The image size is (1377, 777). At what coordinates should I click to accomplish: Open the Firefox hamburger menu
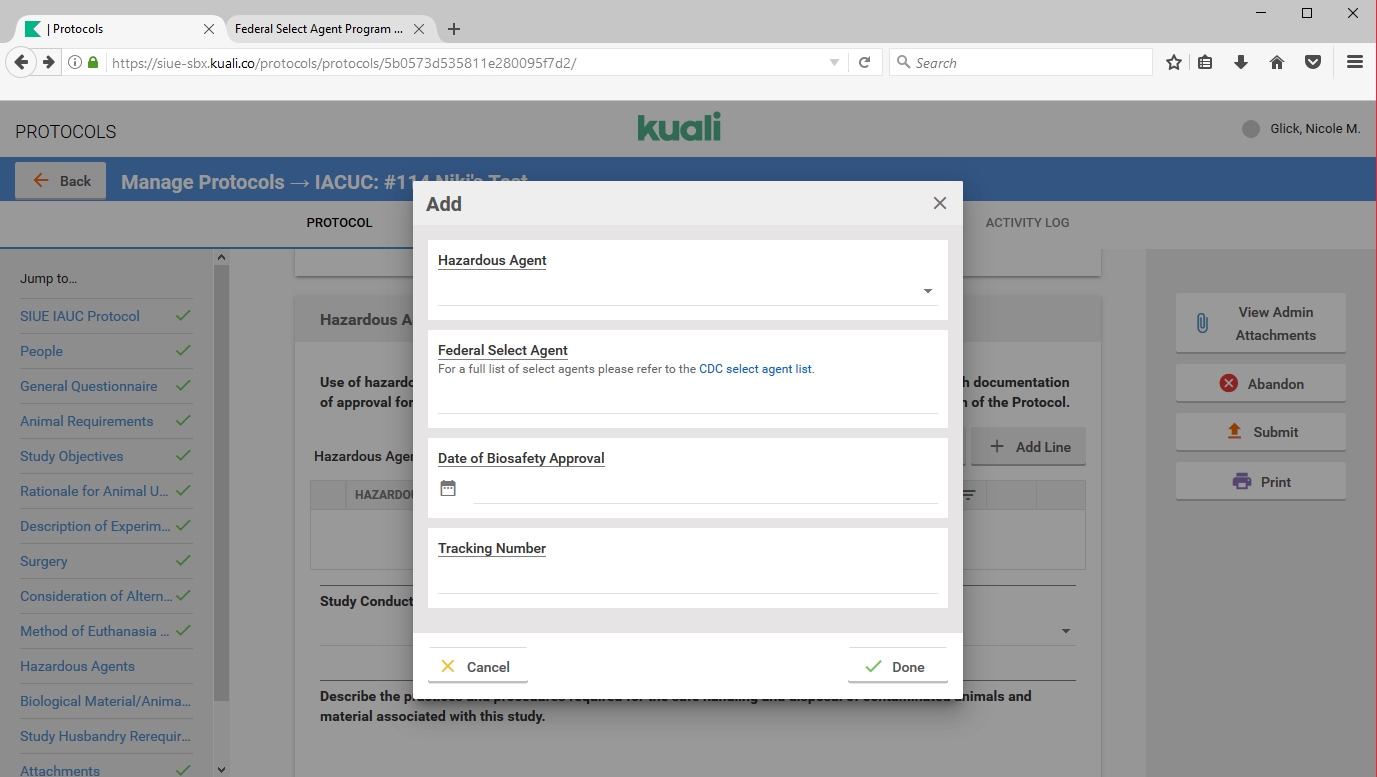click(1355, 62)
